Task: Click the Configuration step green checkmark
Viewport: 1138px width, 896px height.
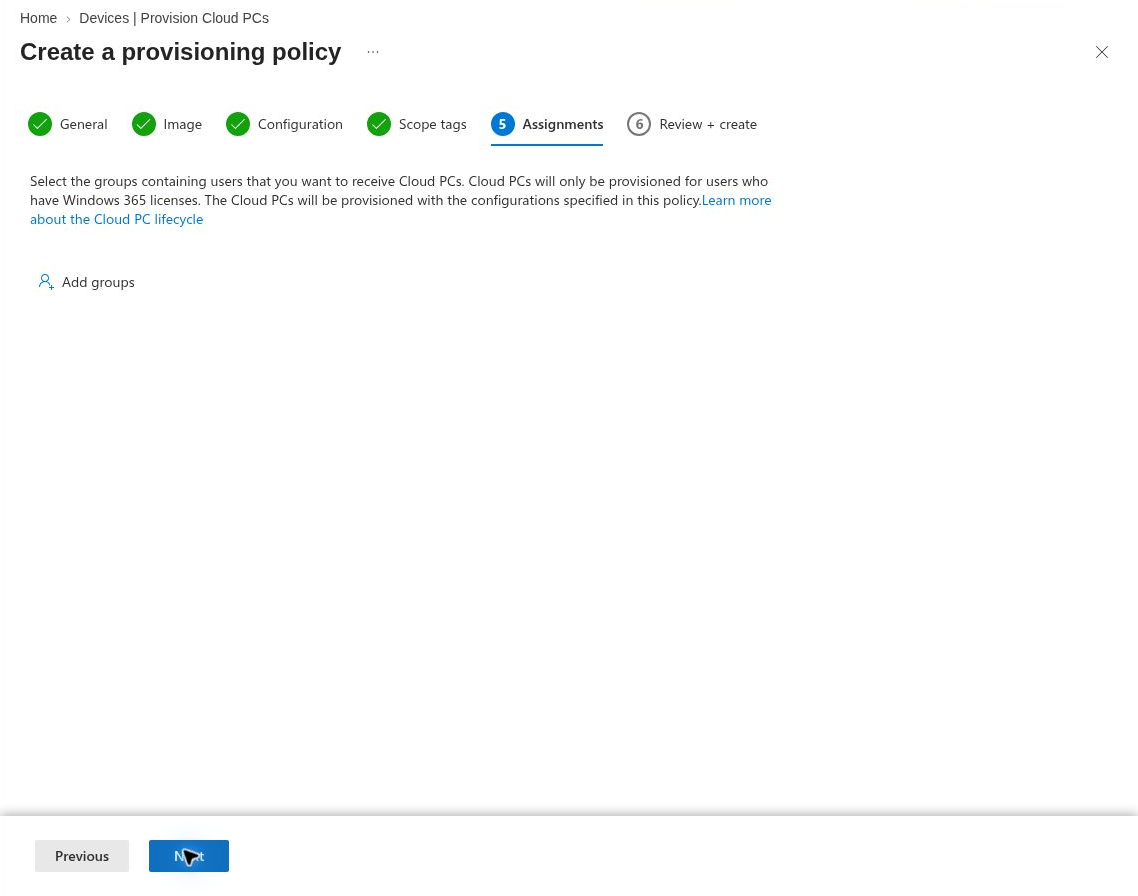Action: [x=238, y=124]
